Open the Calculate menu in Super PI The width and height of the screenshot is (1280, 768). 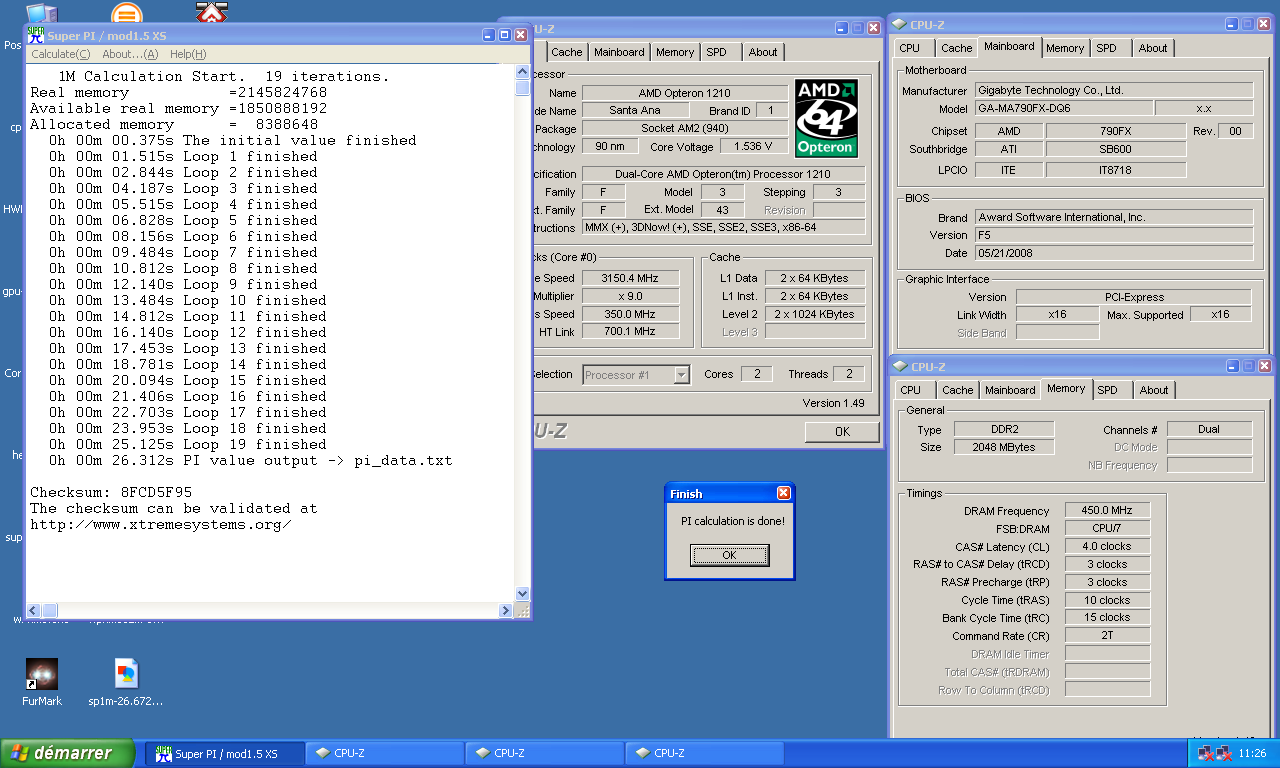pos(60,54)
